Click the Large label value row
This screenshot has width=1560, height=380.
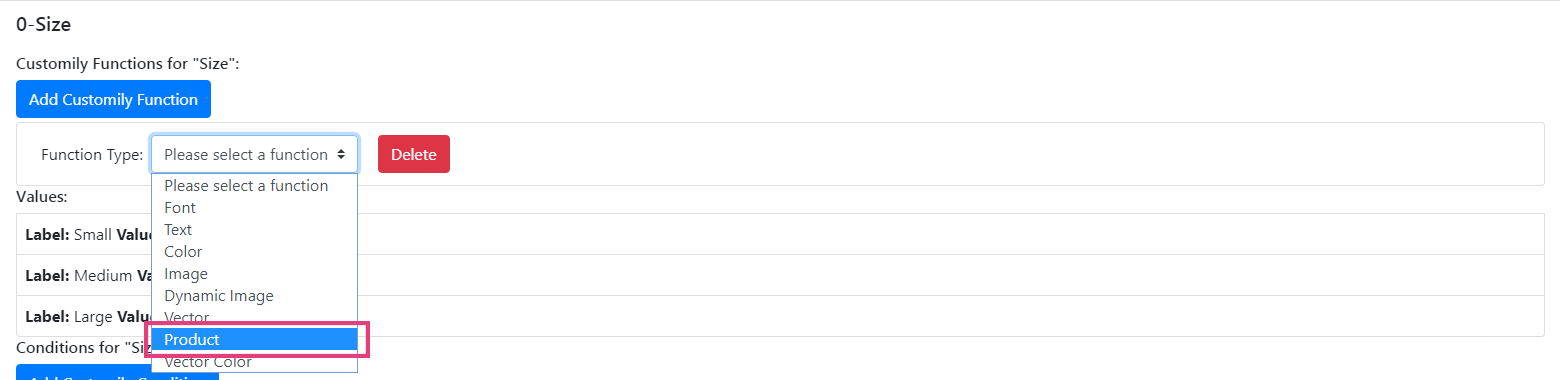point(780,316)
